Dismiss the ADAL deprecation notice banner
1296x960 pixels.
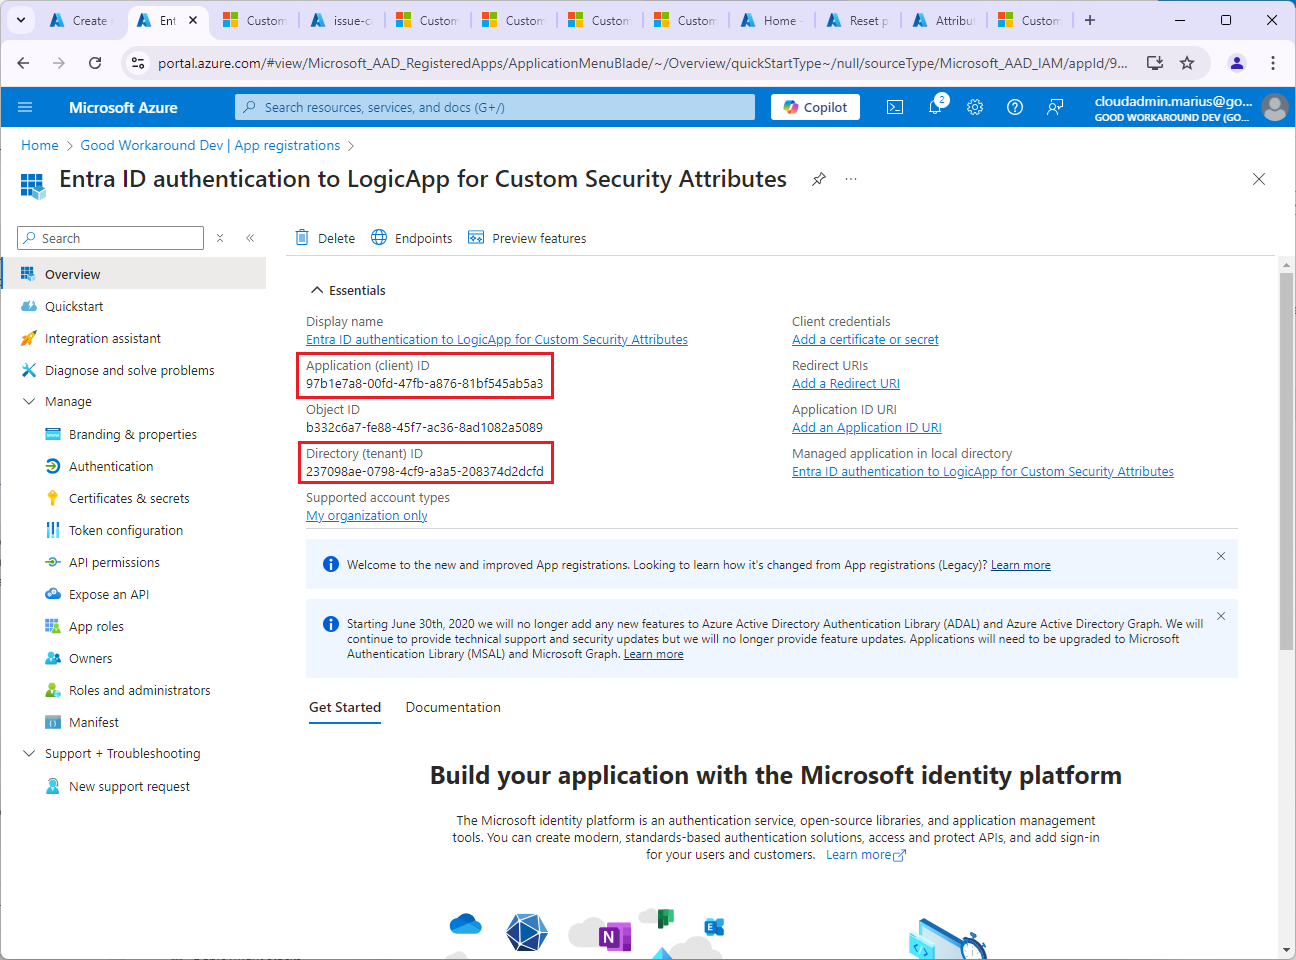[1221, 616]
